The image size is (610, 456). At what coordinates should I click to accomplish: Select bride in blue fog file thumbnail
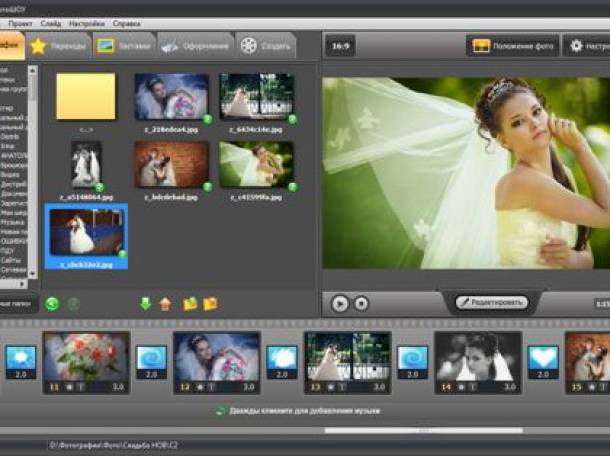click(x=172, y=97)
